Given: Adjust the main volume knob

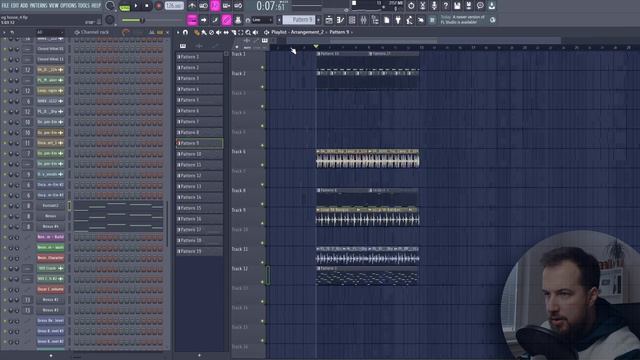Looking at the screenshot, I should (110, 6).
